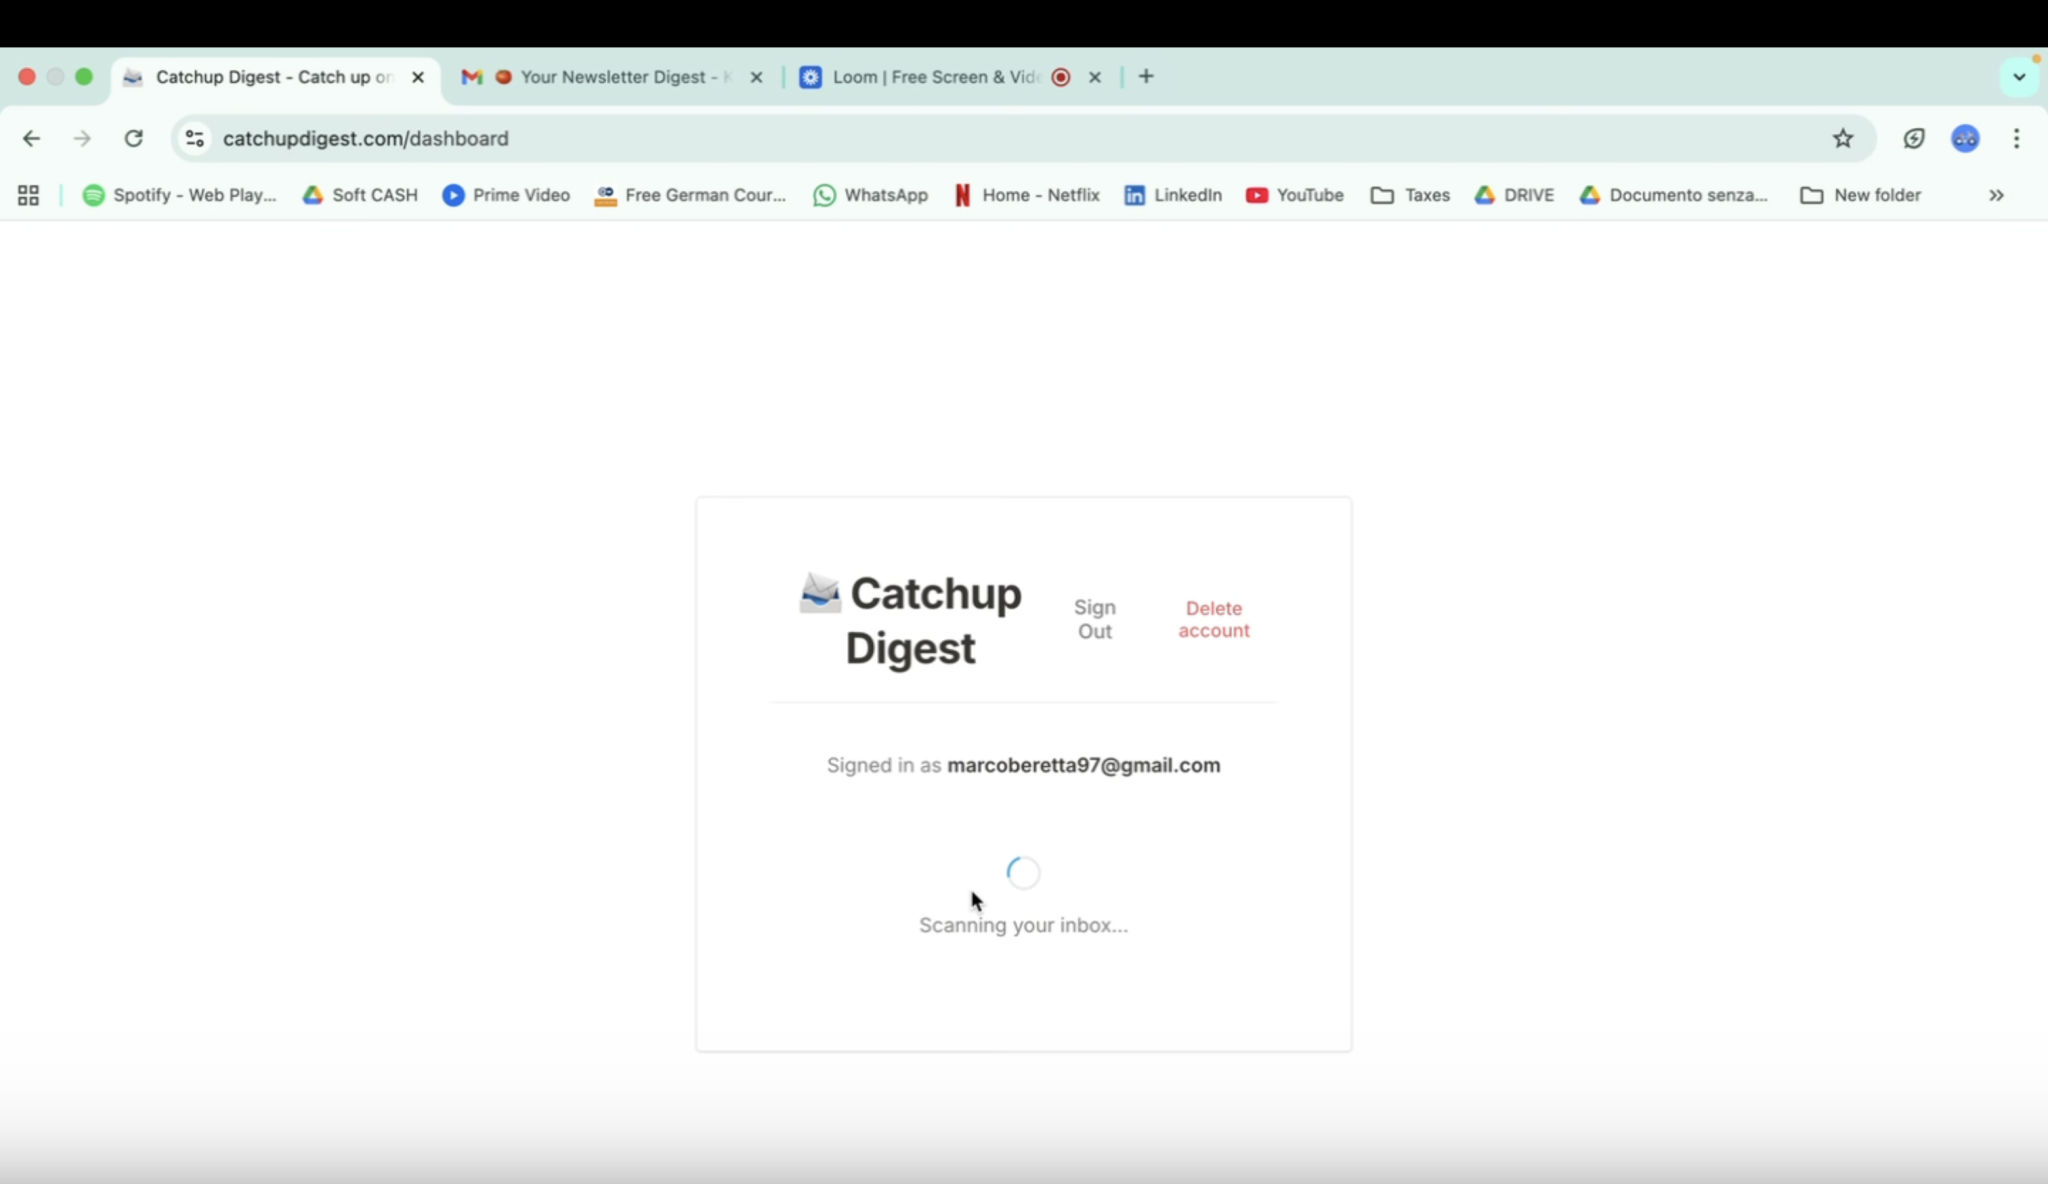Open a new tab with the plus button

1146,76
